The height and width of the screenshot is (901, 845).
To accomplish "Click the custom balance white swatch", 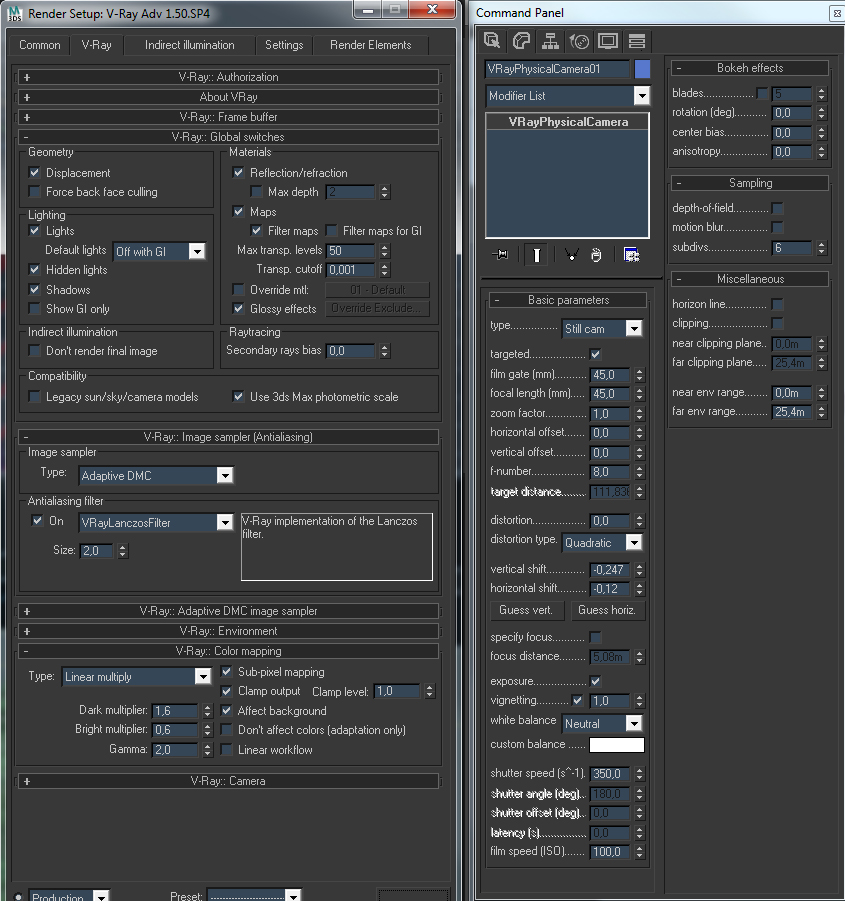I will pos(617,745).
